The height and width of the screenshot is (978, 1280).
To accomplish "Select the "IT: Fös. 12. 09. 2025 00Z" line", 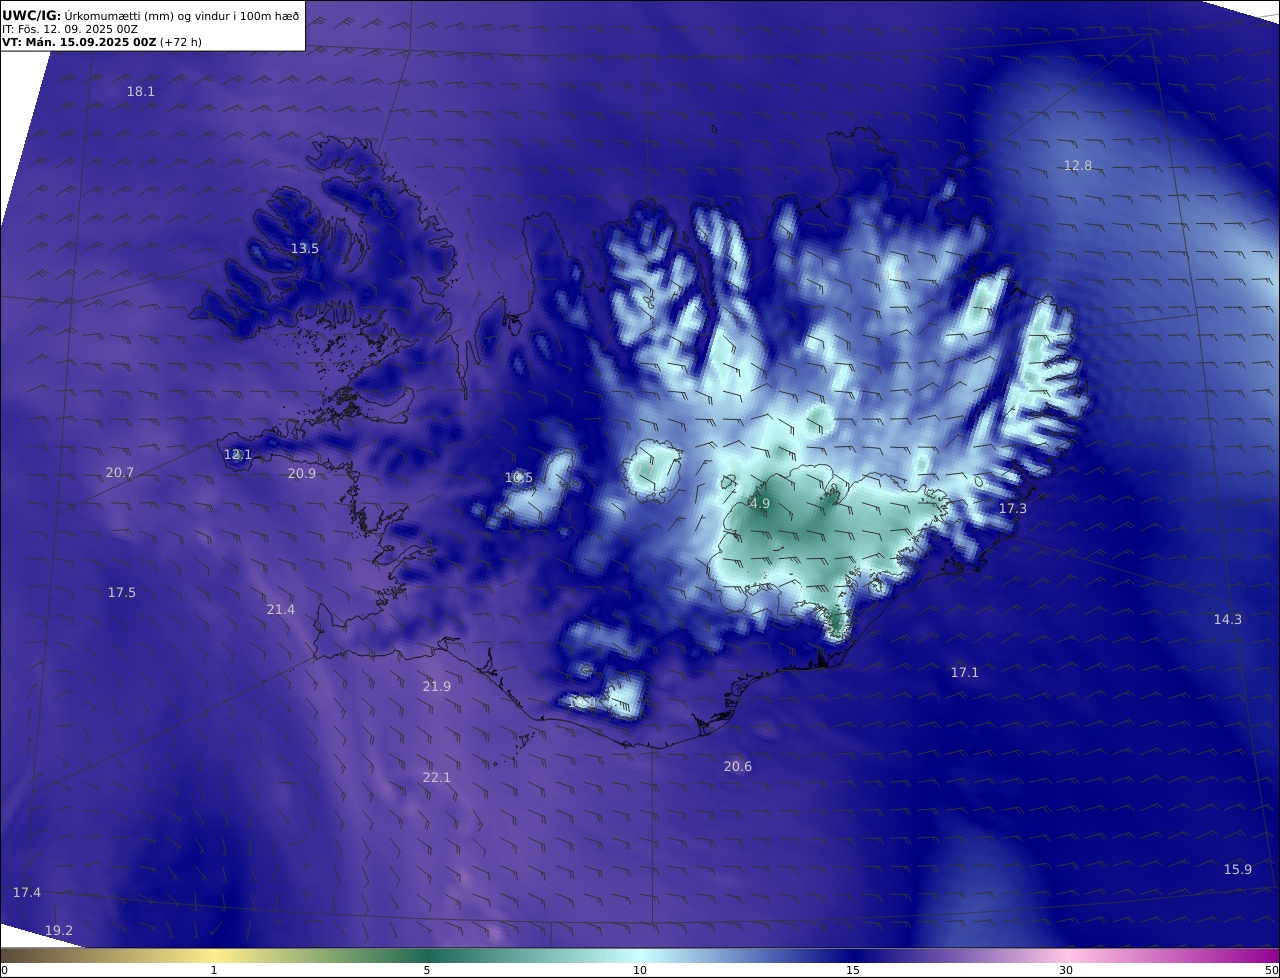I will coord(70,29).
